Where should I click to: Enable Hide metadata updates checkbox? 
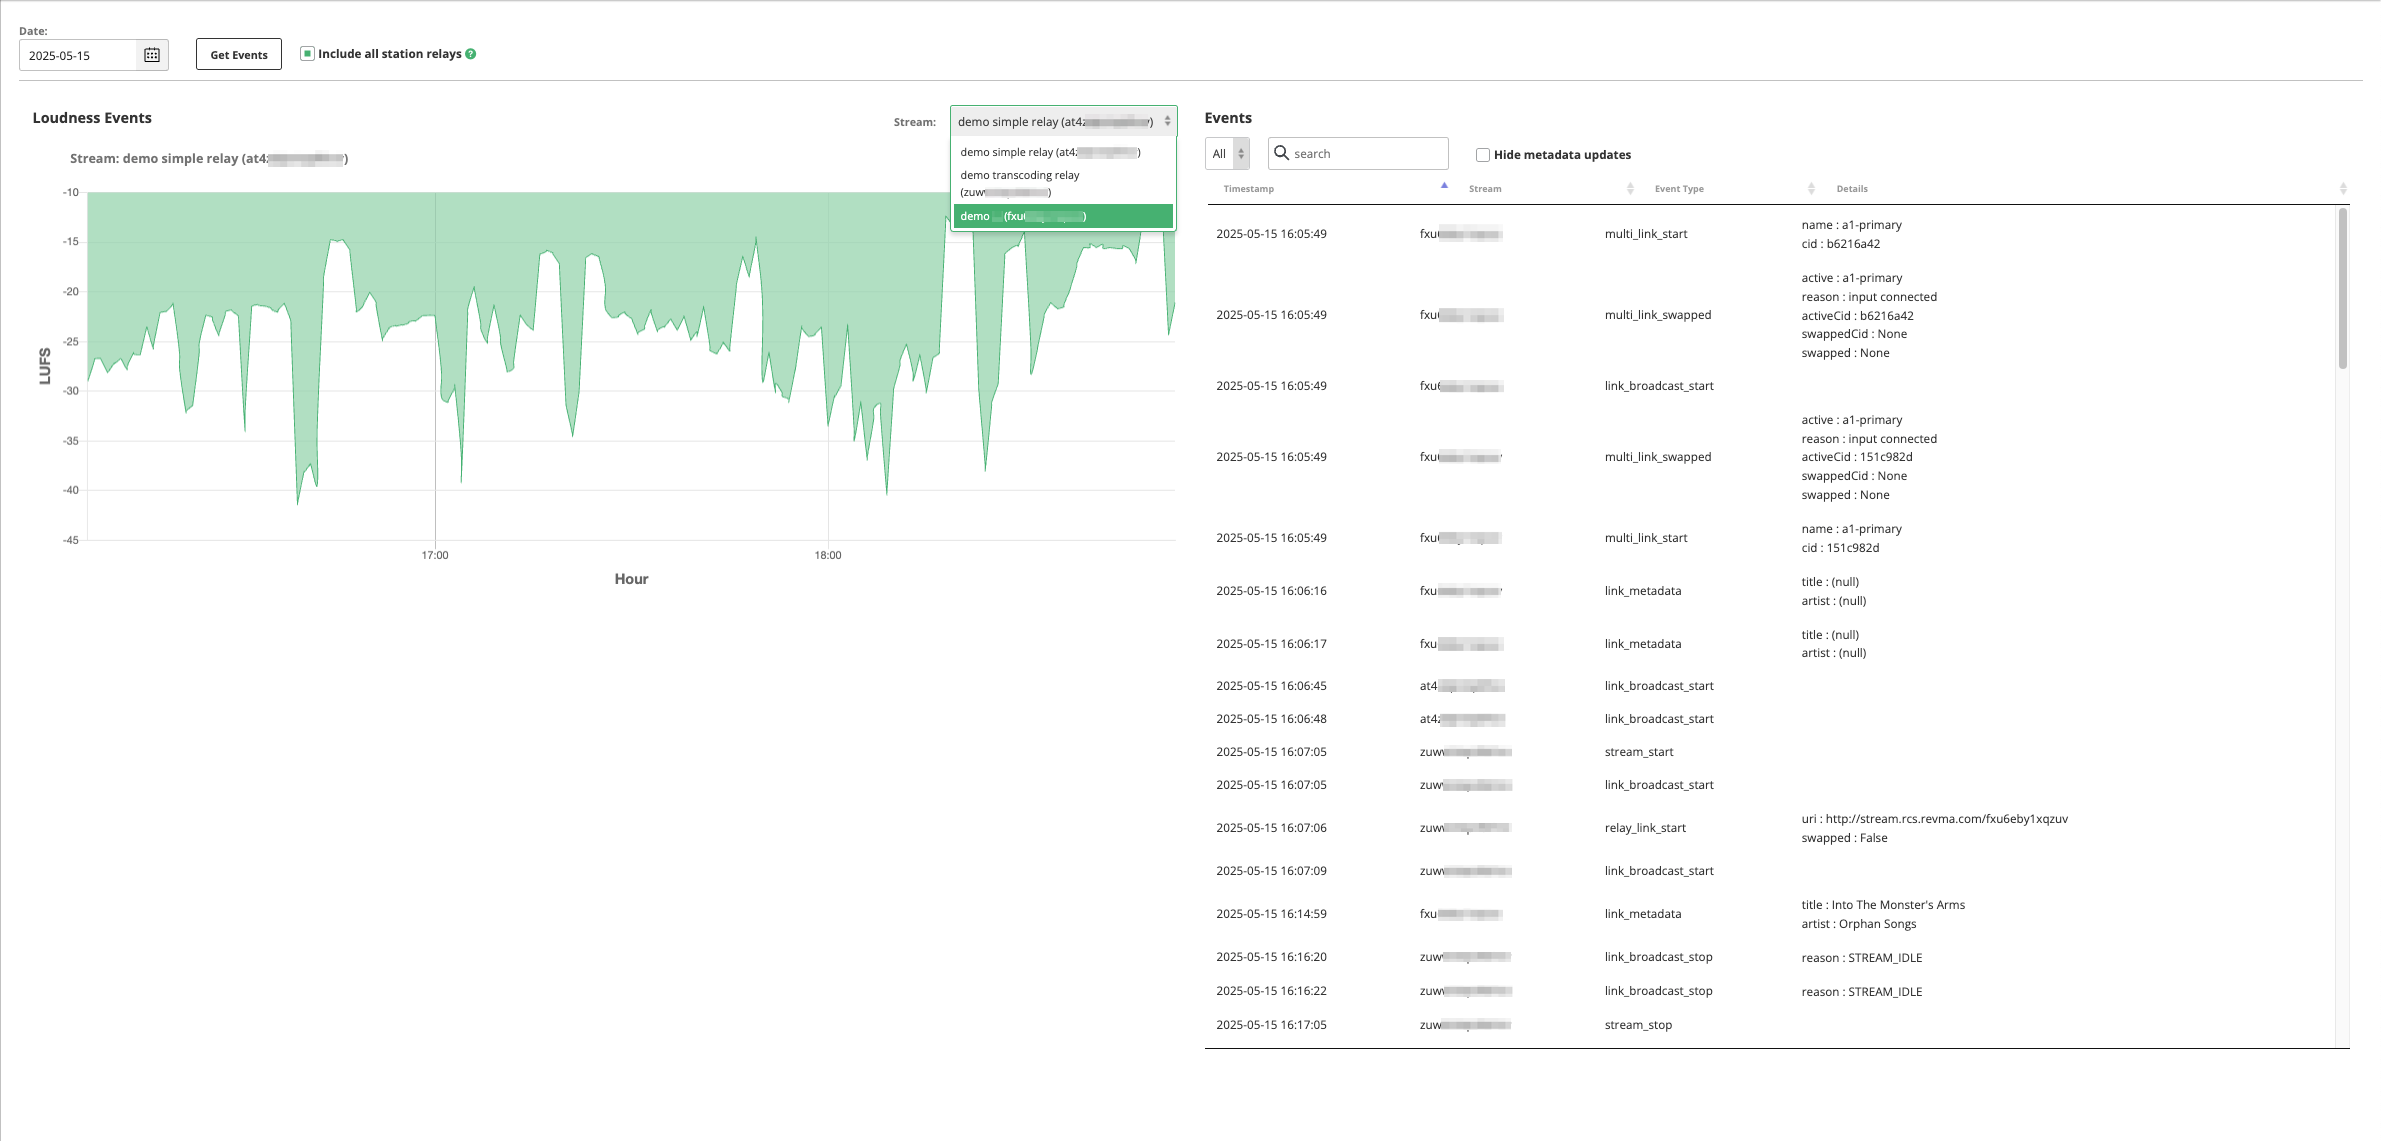pos(1483,155)
